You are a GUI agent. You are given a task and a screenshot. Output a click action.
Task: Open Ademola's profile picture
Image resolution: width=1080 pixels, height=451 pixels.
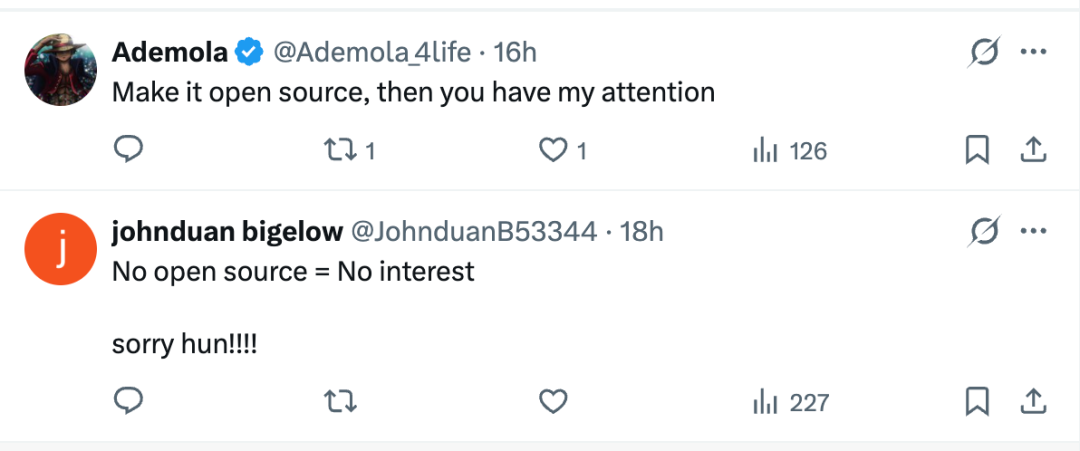tap(60, 70)
